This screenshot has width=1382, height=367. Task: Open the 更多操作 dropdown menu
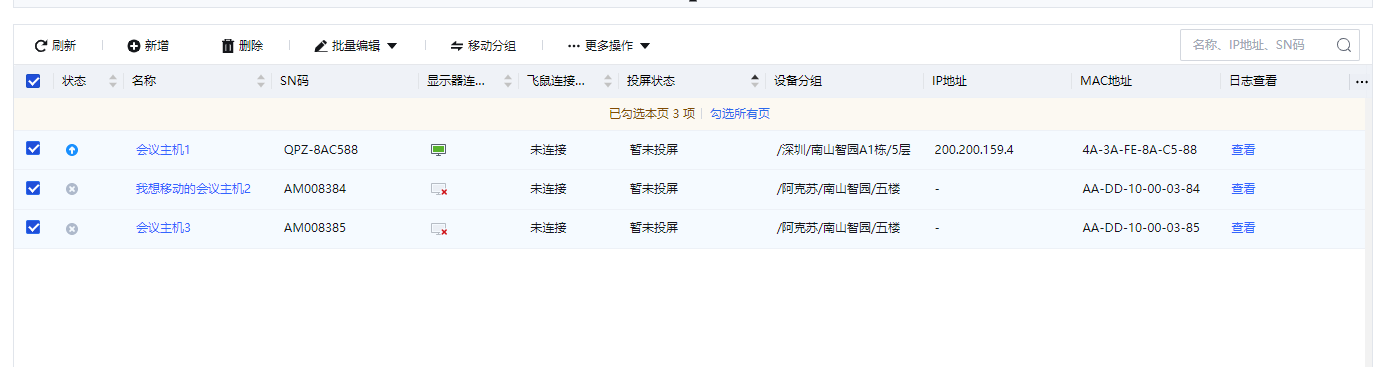point(609,46)
